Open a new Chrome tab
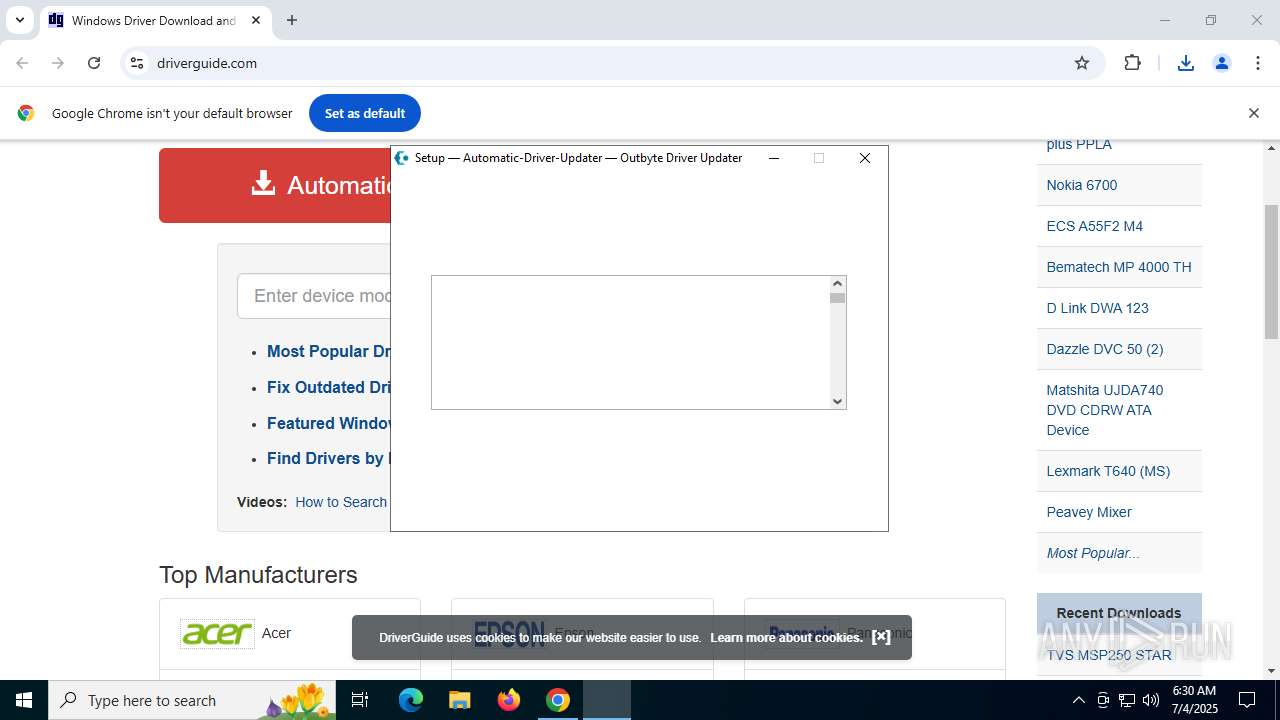The height and width of the screenshot is (720, 1280). coord(292,20)
